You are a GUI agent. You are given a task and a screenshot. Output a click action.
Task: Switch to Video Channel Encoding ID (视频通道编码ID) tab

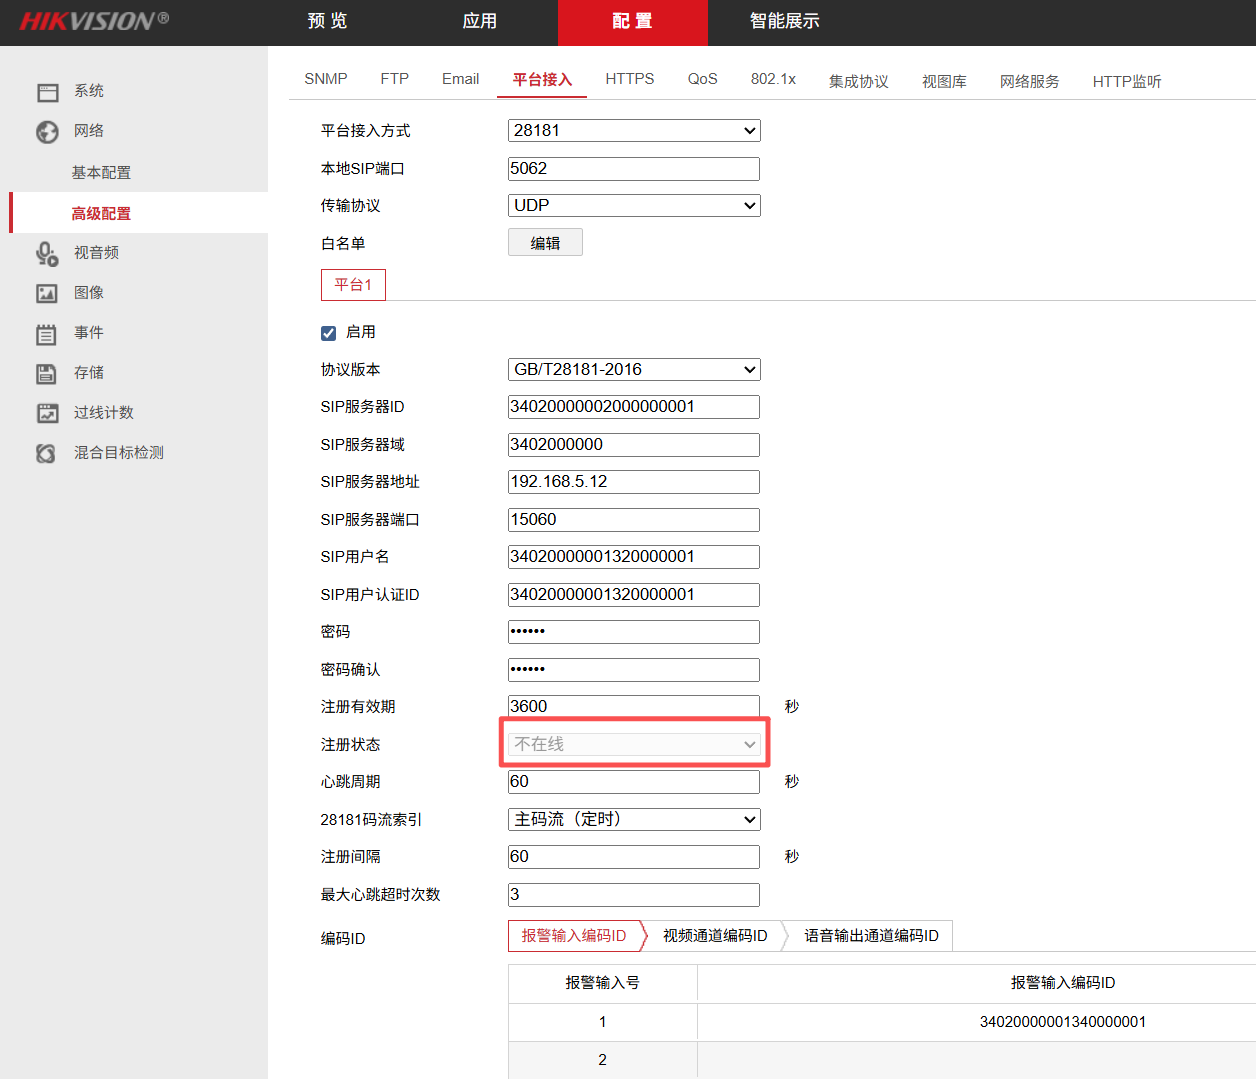click(715, 936)
